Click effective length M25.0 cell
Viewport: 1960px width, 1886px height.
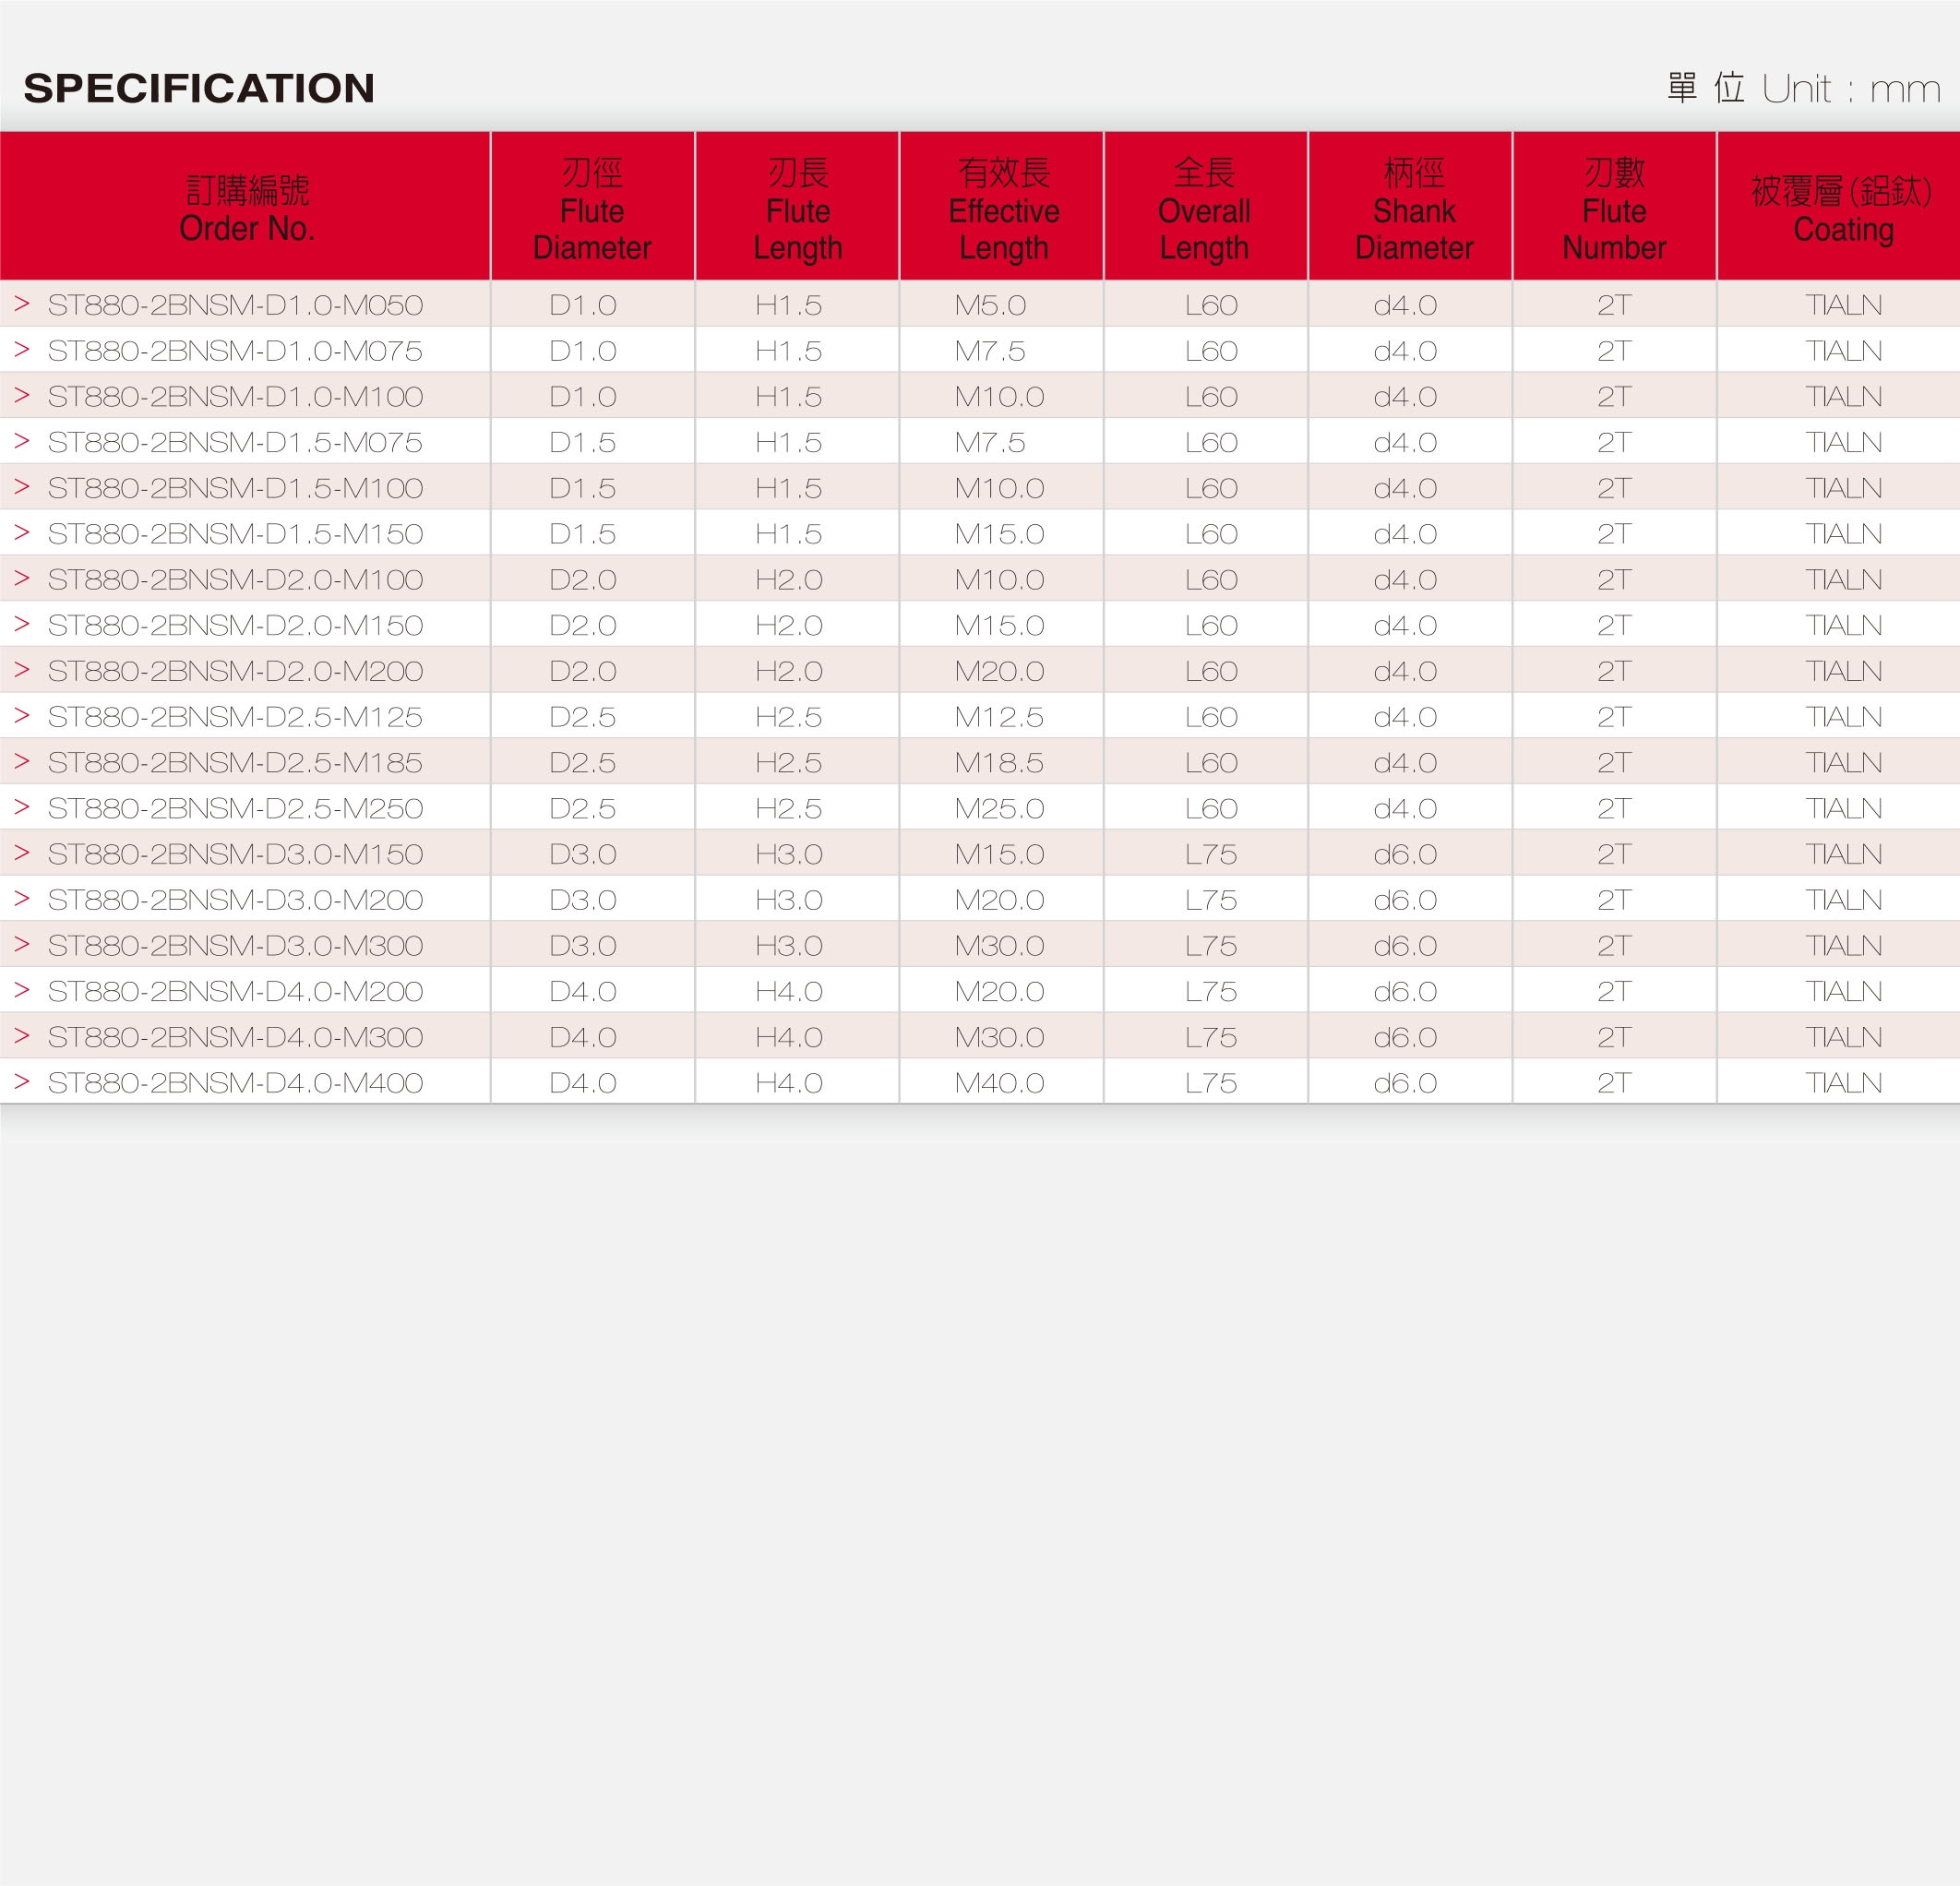click(x=999, y=807)
